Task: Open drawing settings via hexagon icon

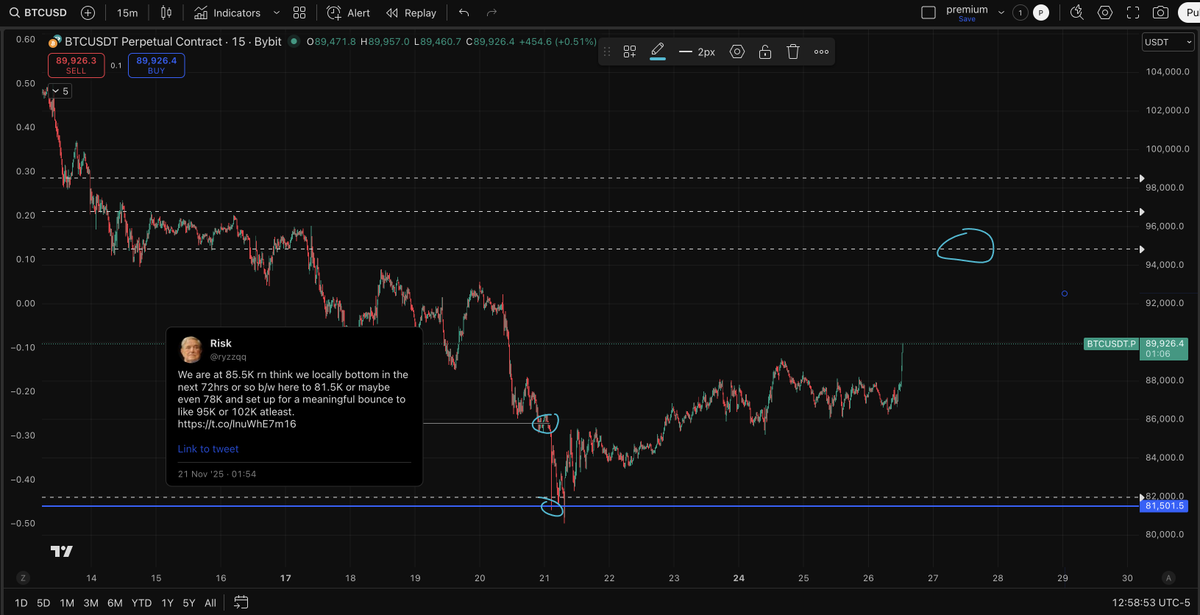Action: [737, 51]
